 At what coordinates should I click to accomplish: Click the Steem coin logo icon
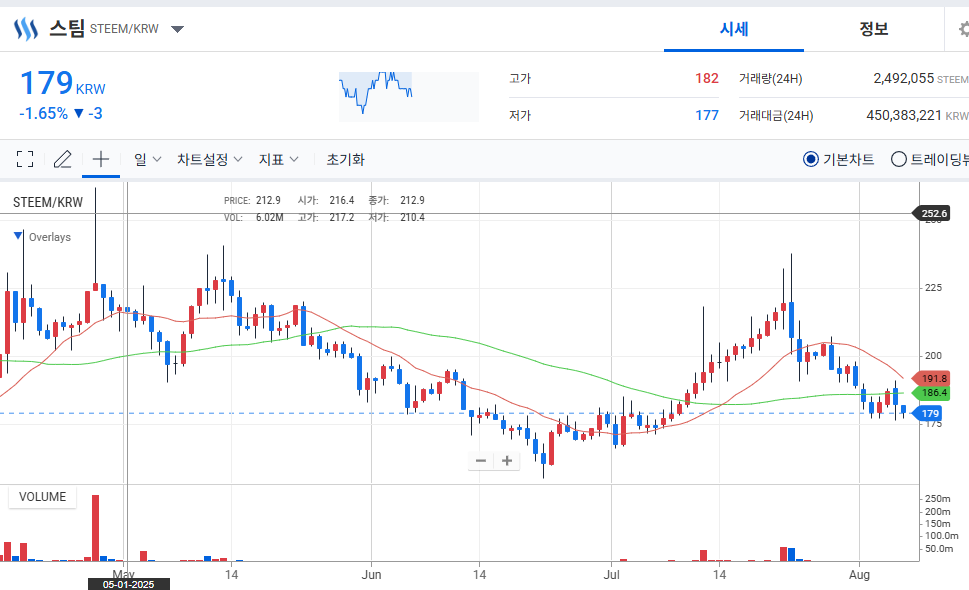click(25, 29)
